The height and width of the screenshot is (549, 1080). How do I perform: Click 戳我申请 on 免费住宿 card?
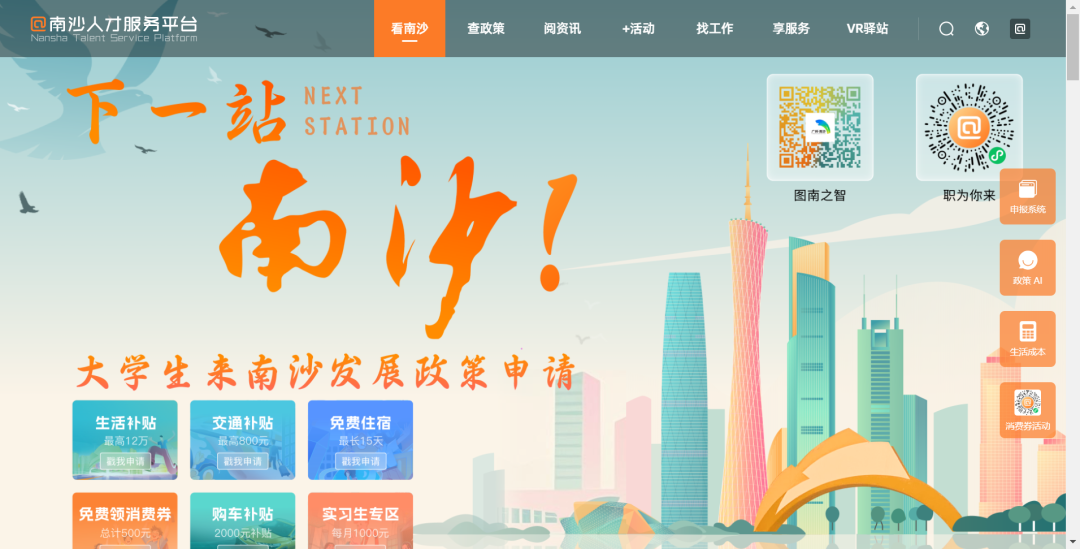[x=360, y=462]
